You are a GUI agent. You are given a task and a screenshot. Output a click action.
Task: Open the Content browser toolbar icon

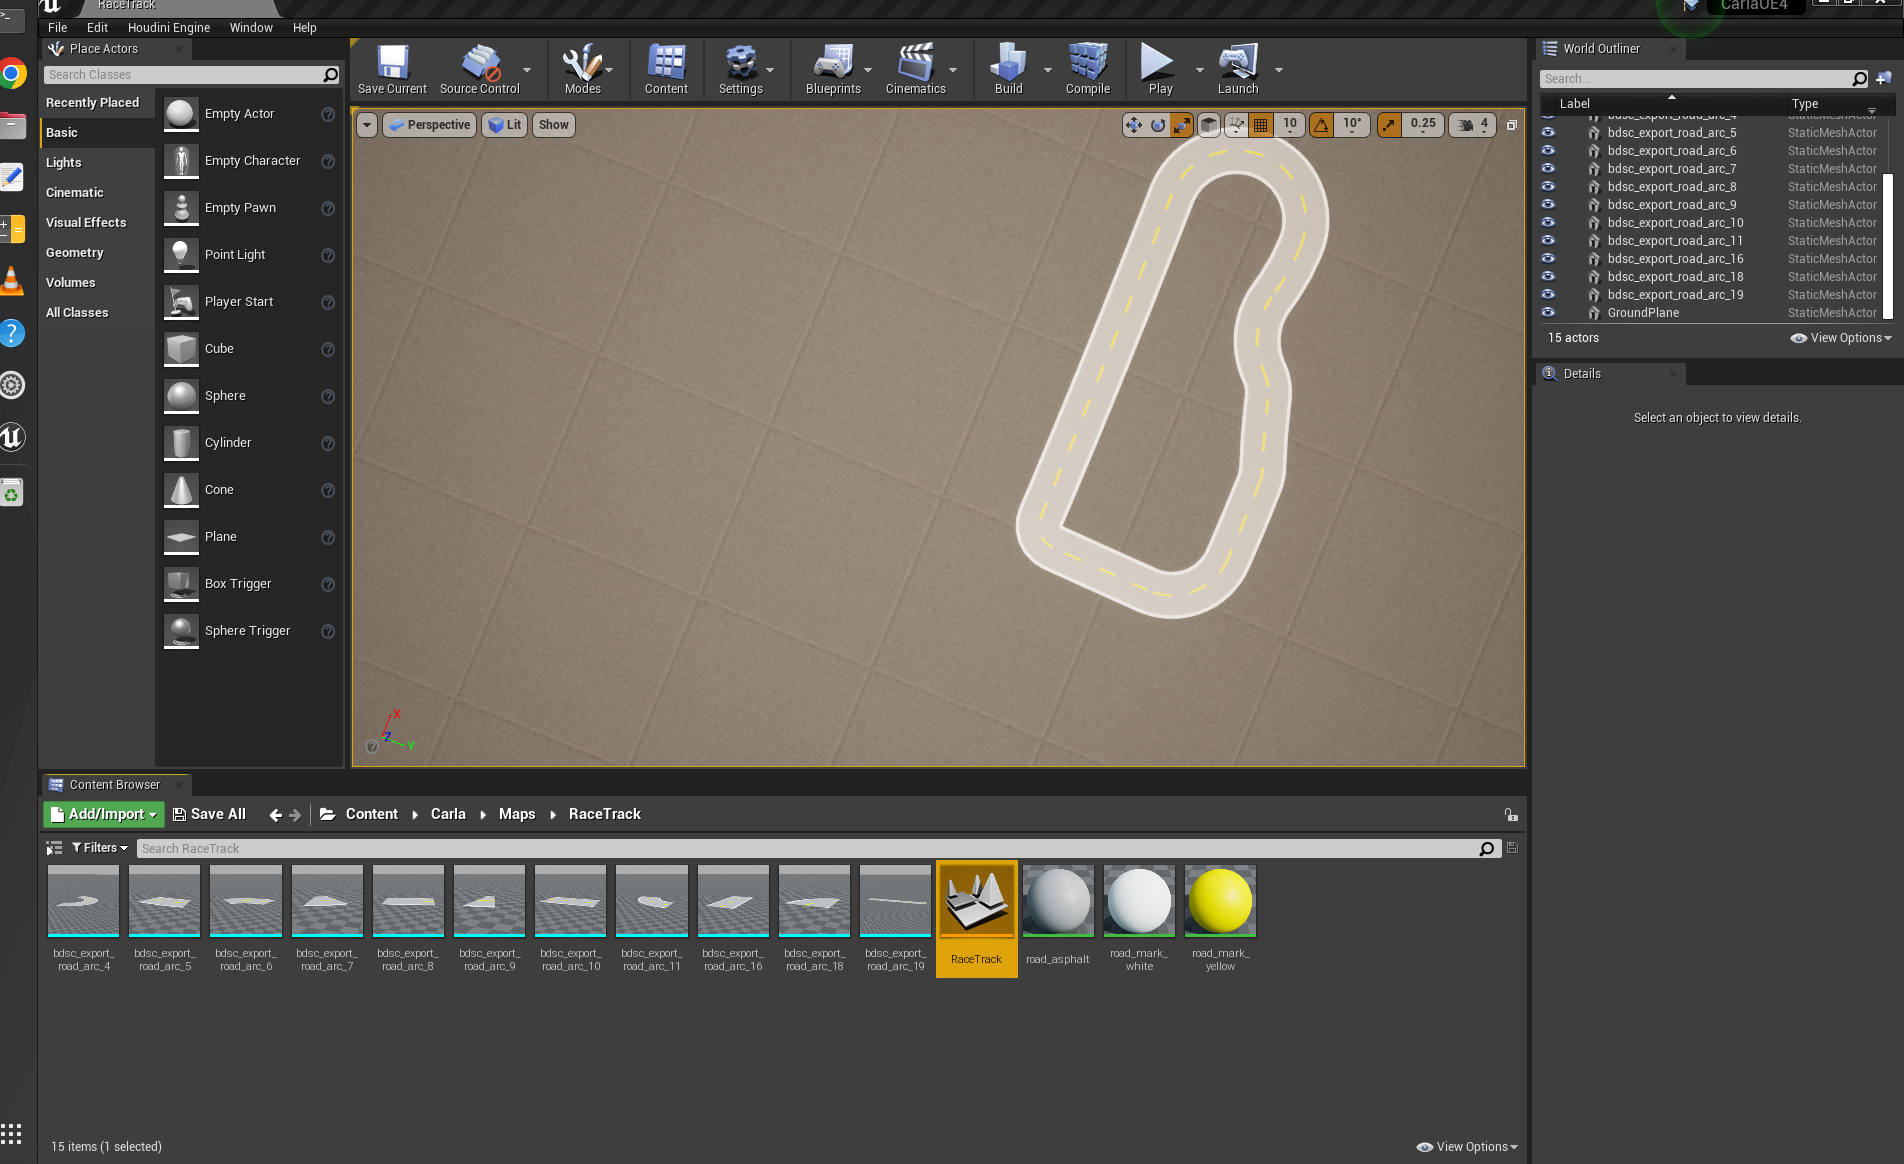tap(666, 69)
